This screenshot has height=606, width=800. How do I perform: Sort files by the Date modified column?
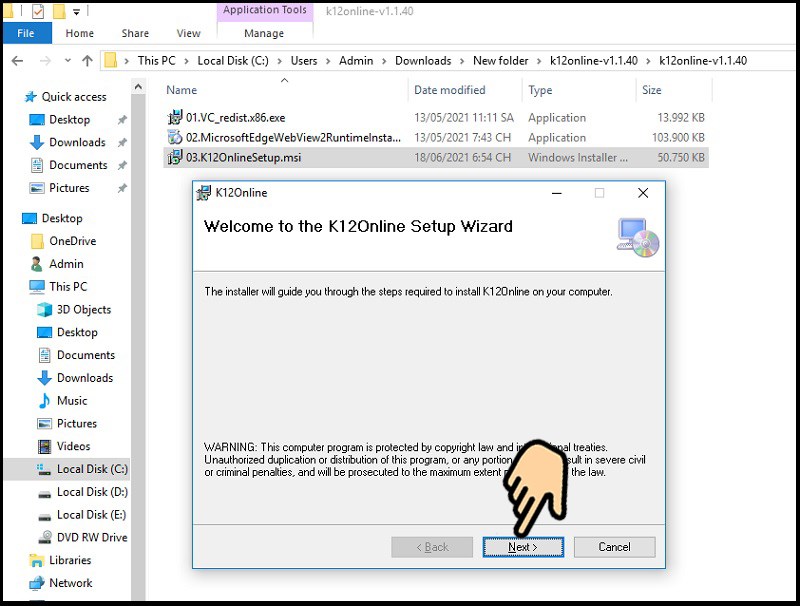(x=449, y=90)
